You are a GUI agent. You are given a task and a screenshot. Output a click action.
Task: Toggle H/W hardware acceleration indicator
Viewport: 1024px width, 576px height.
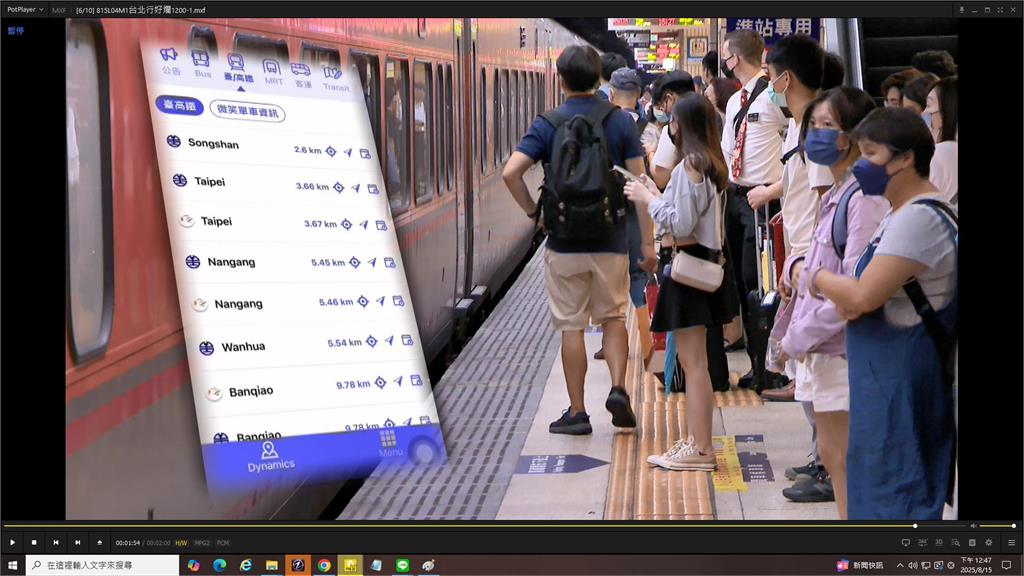[x=181, y=543]
